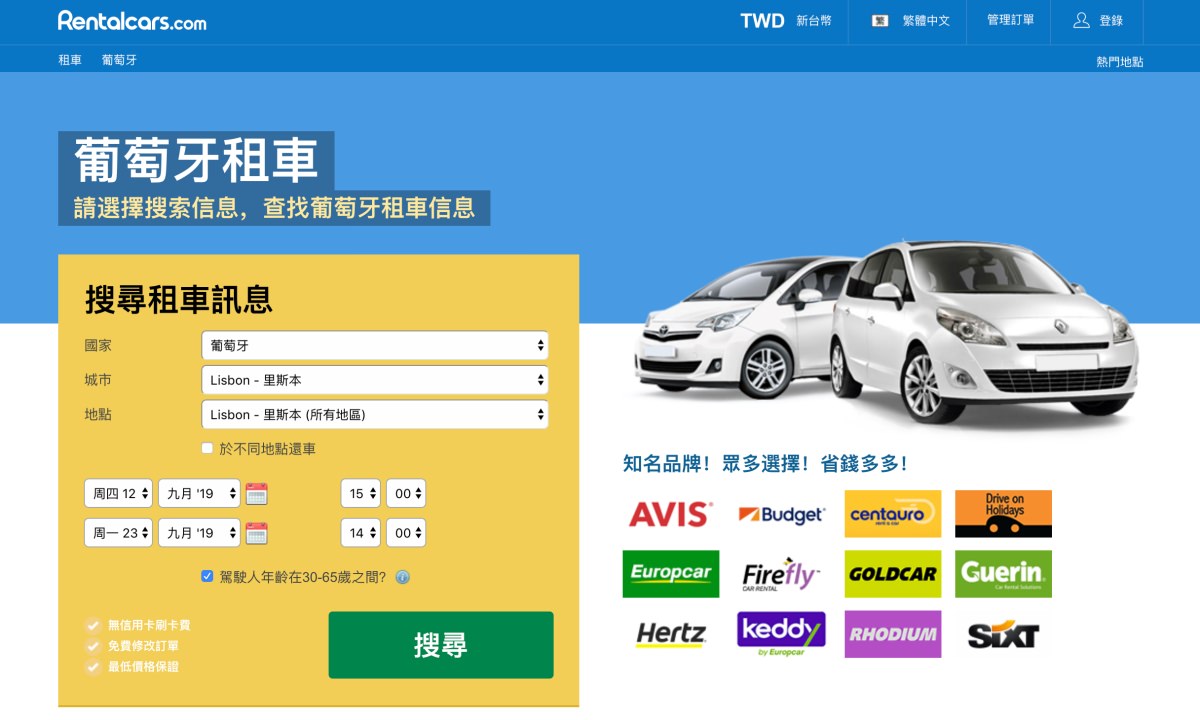The width and height of the screenshot is (1200, 720).
Task: Click the 葡萄牙 breadcrumb link
Action: pyautogui.click(x=119, y=60)
